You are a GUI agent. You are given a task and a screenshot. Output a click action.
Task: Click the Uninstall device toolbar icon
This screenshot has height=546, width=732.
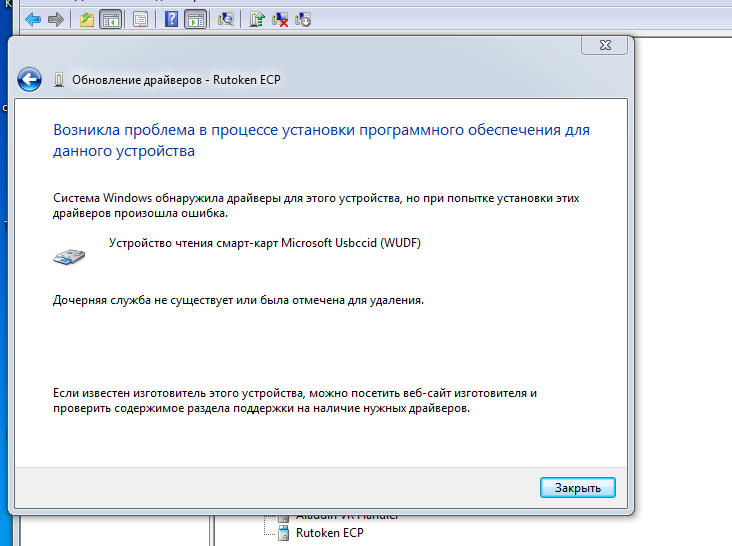(303, 20)
